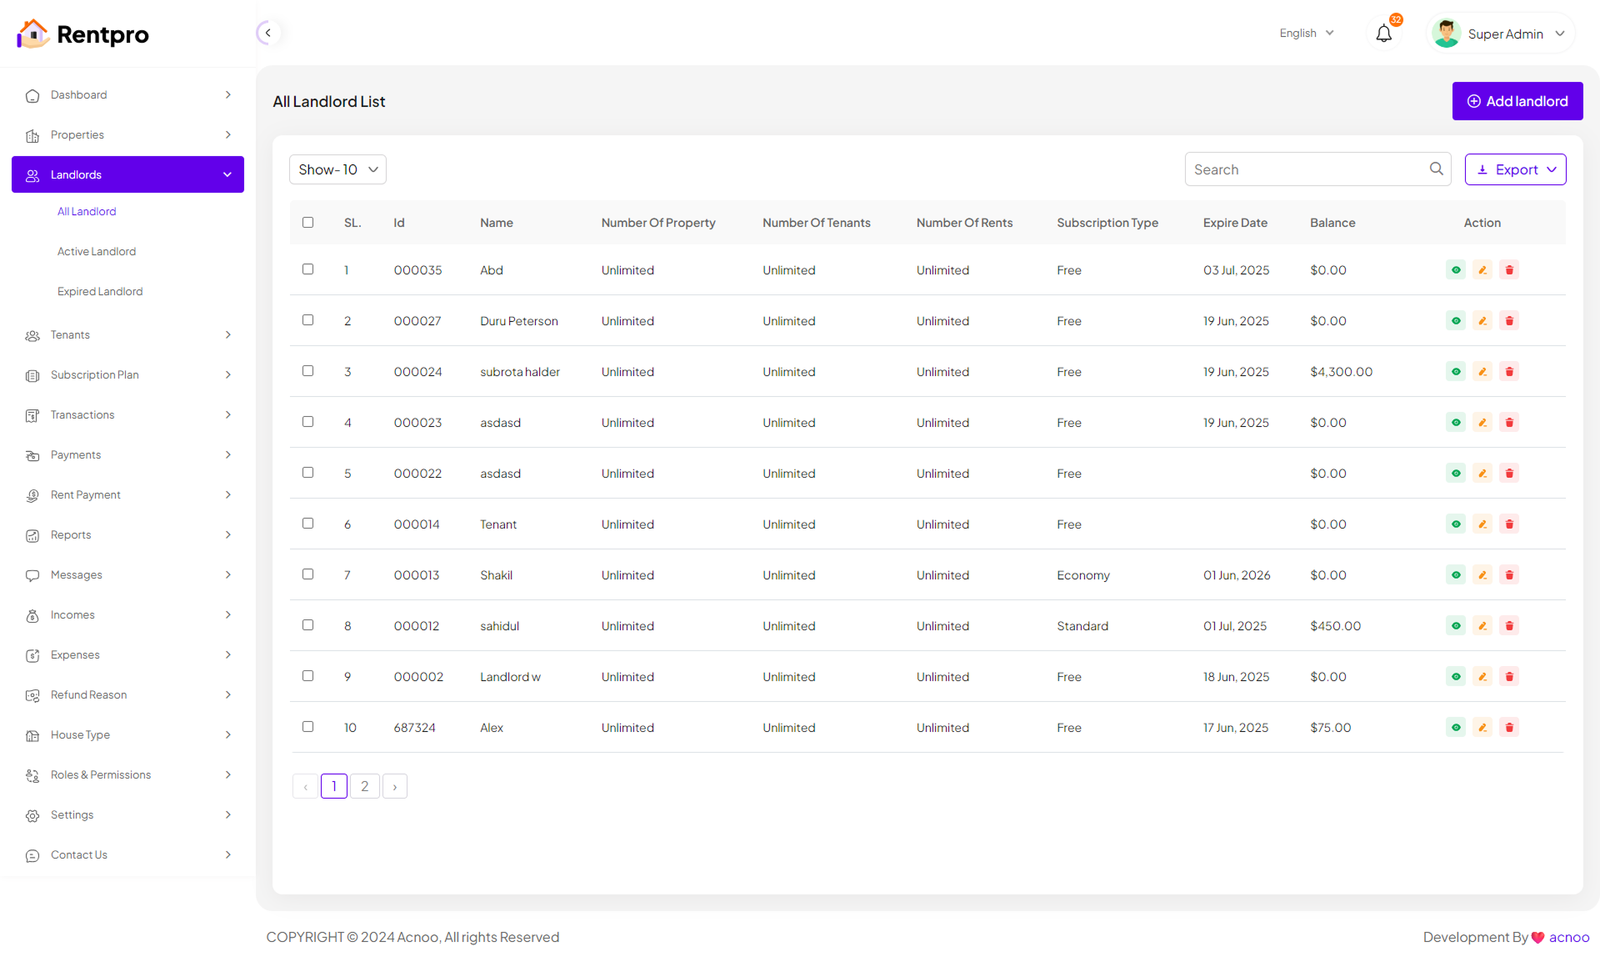The image size is (1600, 963).
Task: Delete landlord Alex using trash icon
Action: tap(1510, 728)
